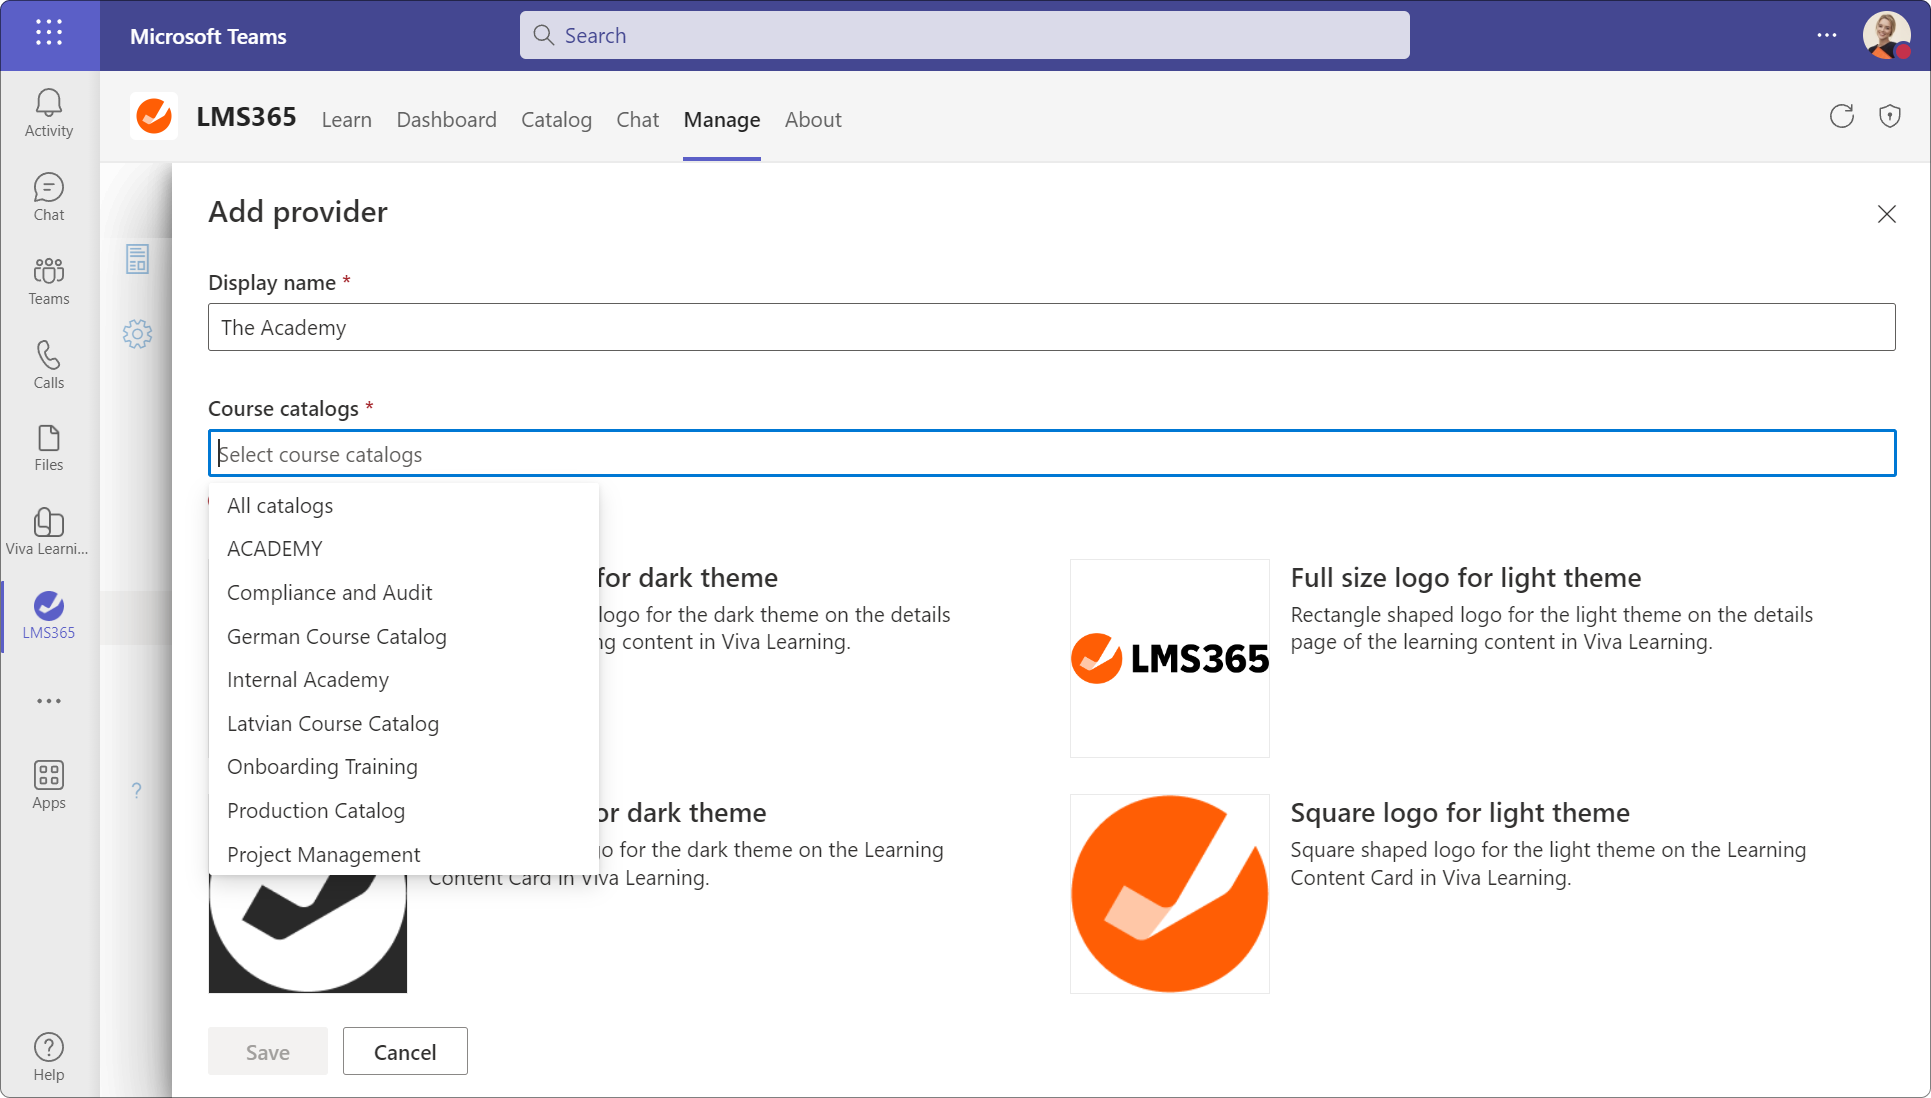This screenshot has width=1931, height=1098.
Task: Click the Square logo for light theme heading
Action: [1460, 813]
